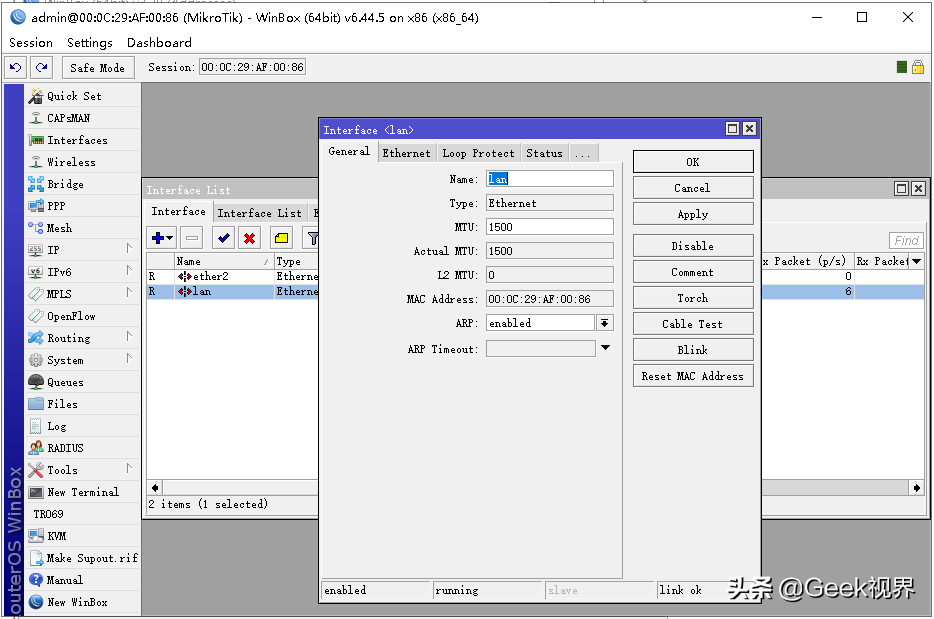Click the MTU input field
Screen dimensions: 934x619
pyautogui.click(x=549, y=227)
